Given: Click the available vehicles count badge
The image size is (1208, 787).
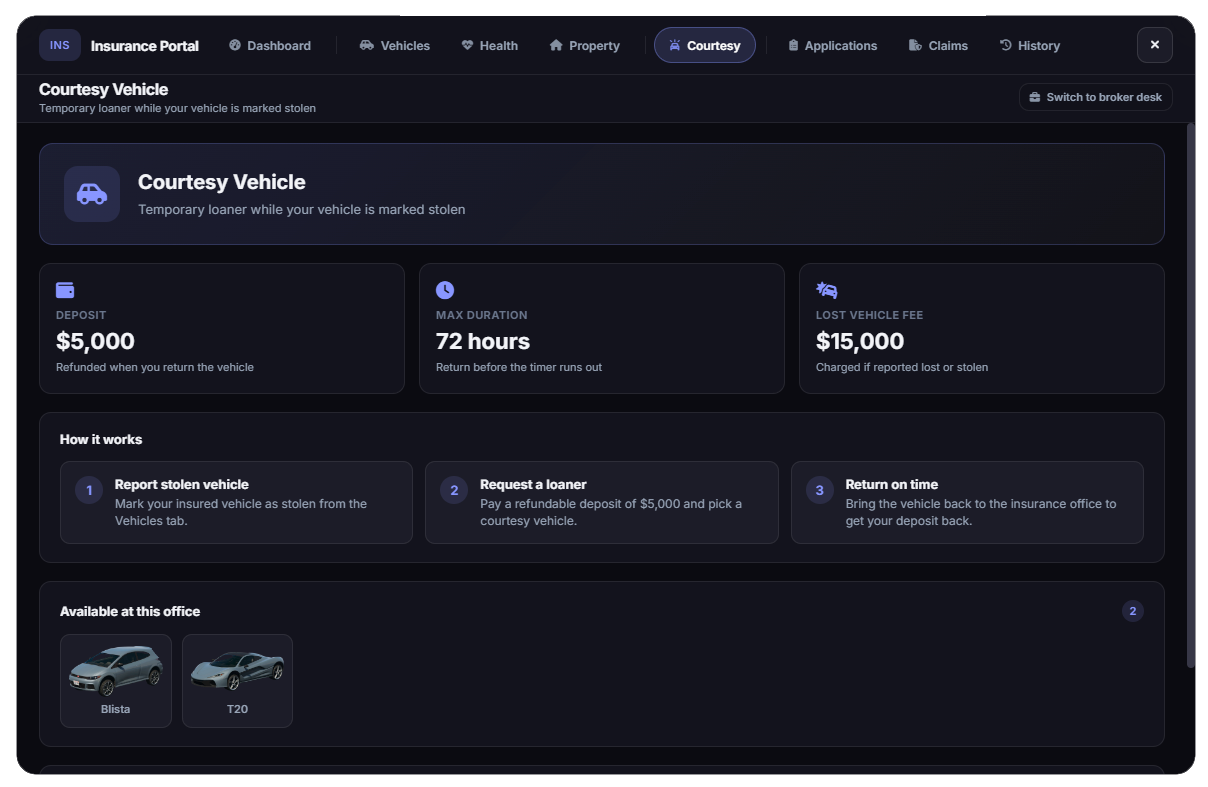Looking at the screenshot, I should pos(1133,611).
